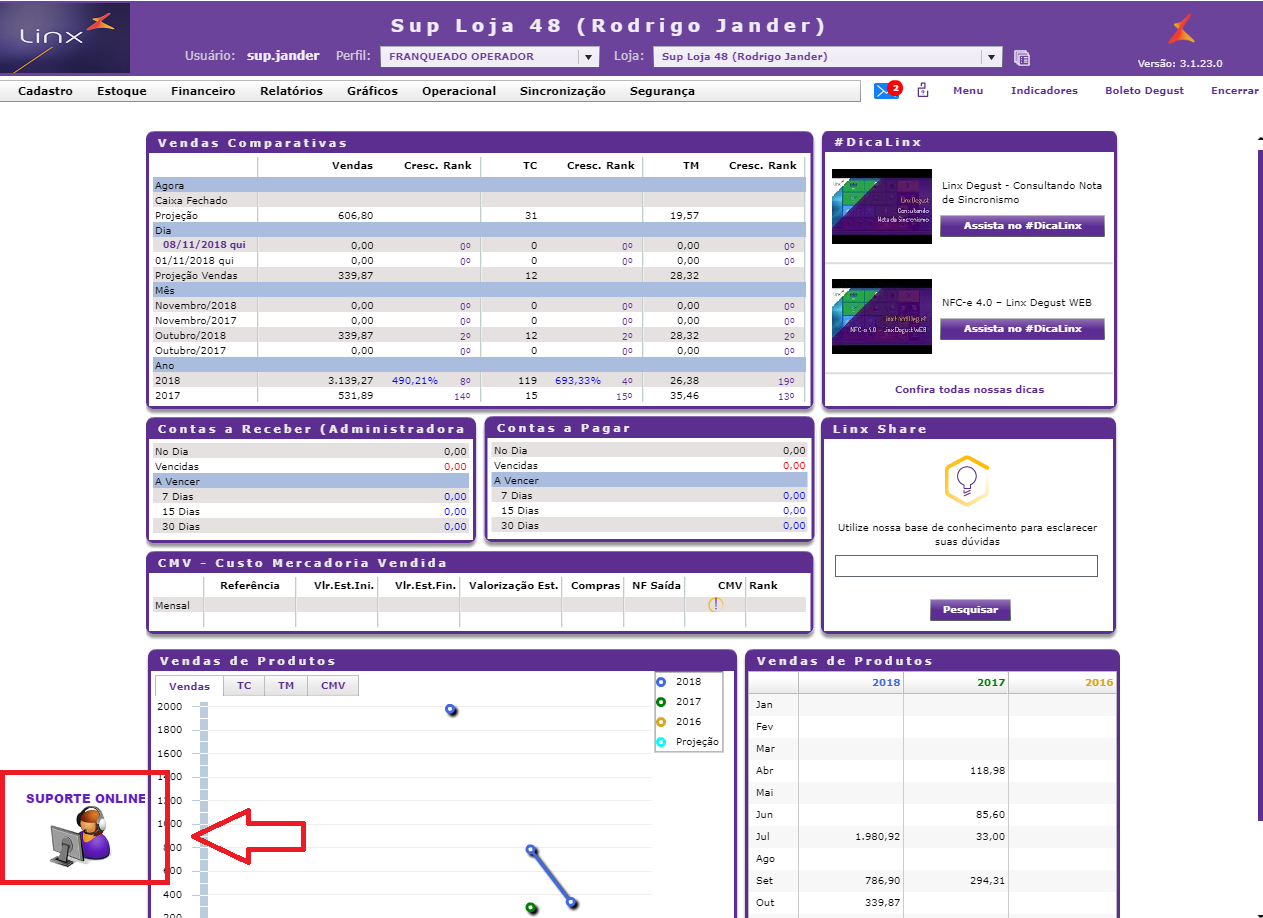The width and height of the screenshot is (1263, 918).
Task: Click the 2017 column header in products table
Action: coord(991,683)
